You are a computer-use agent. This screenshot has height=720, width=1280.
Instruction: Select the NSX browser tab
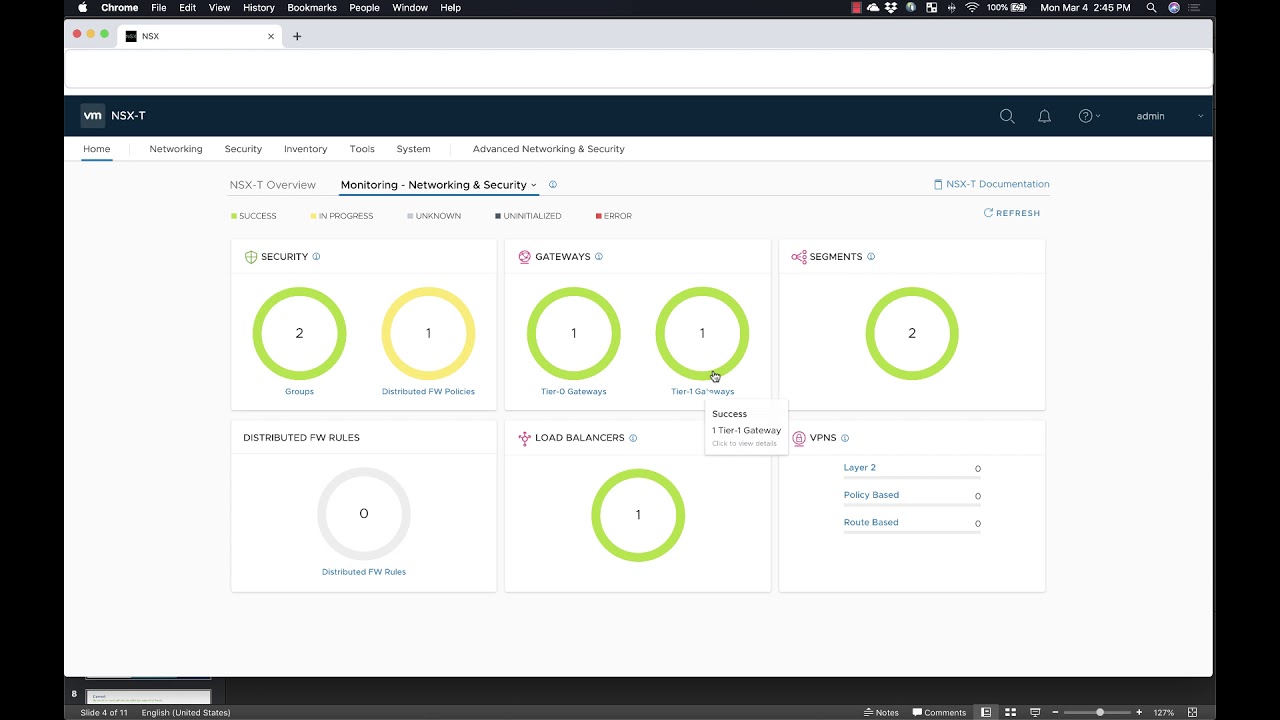[200, 36]
